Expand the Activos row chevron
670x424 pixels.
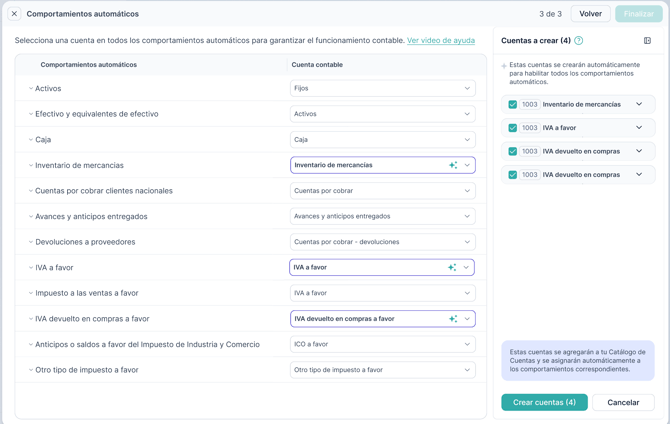coord(31,89)
